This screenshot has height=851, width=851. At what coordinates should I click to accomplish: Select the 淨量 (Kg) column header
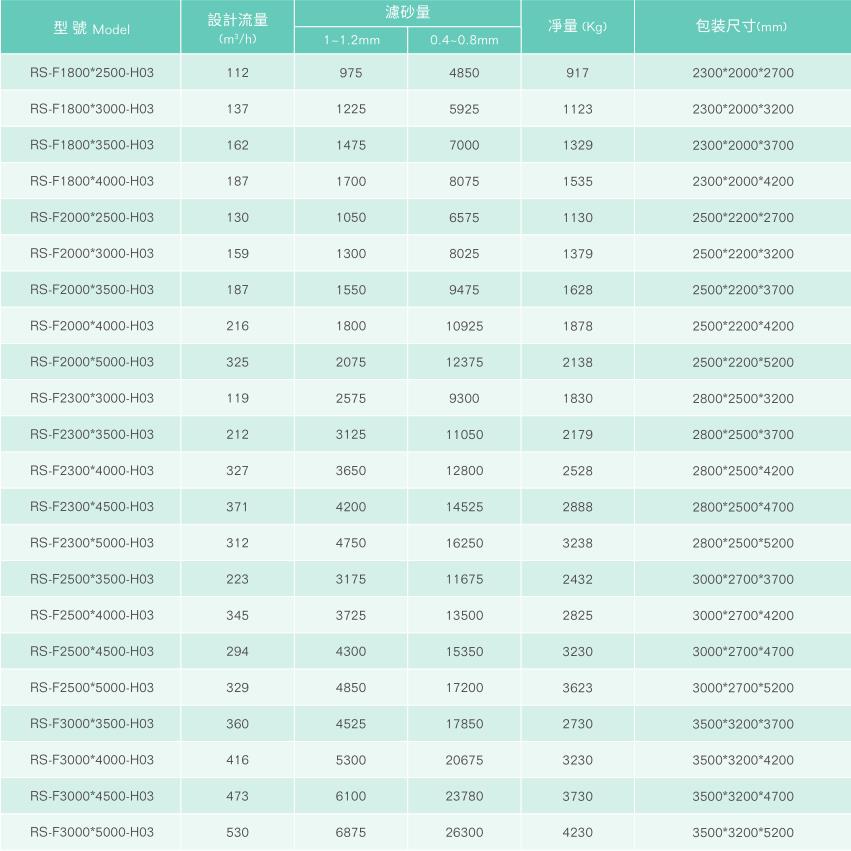(577, 27)
